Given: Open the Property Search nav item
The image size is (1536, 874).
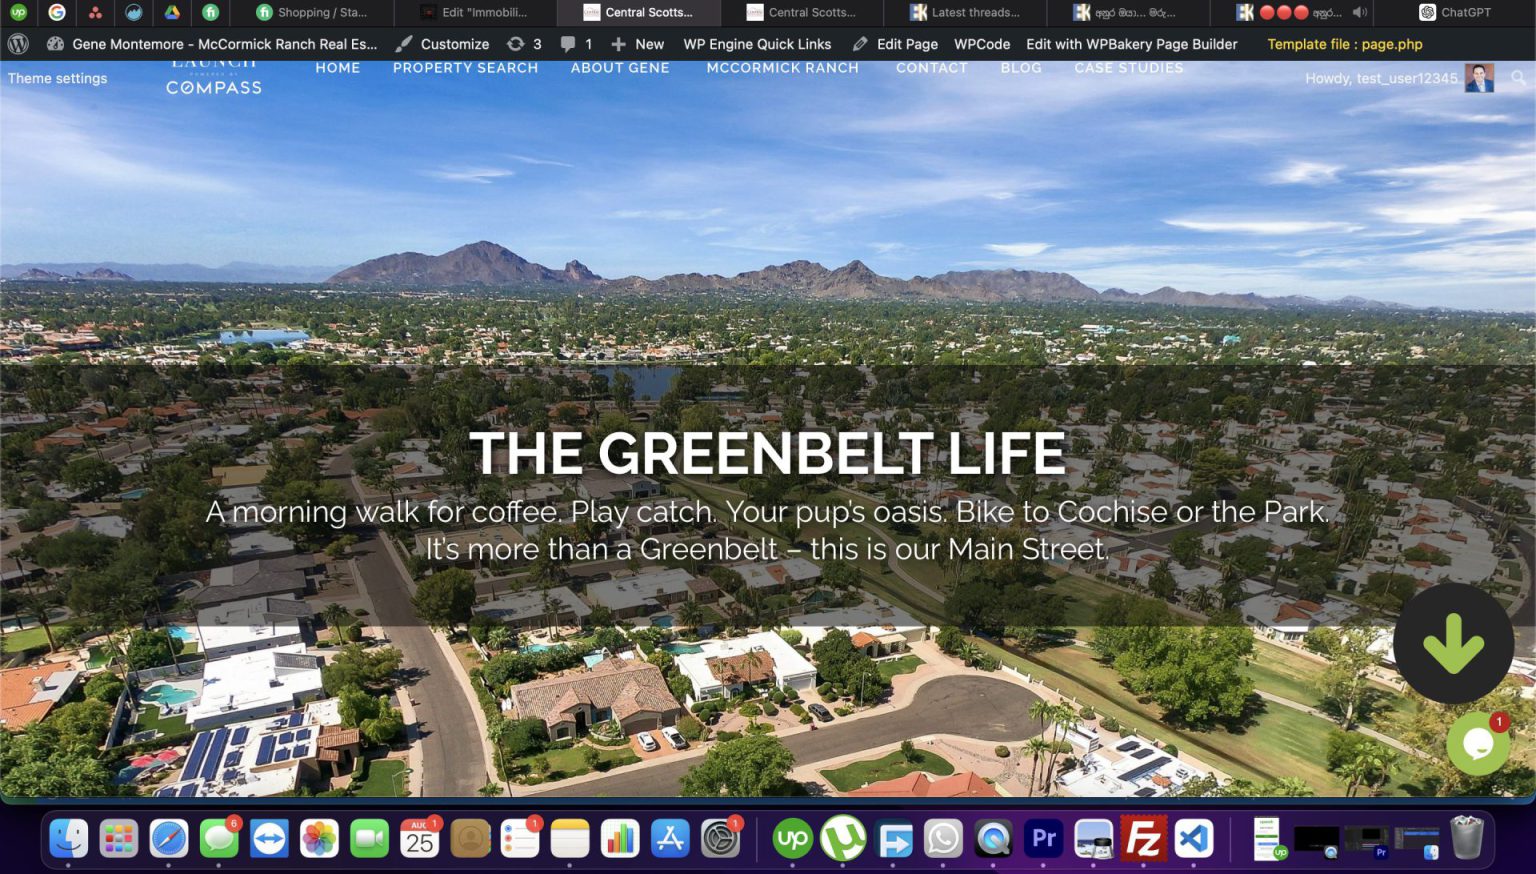Looking at the screenshot, I should [x=465, y=68].
